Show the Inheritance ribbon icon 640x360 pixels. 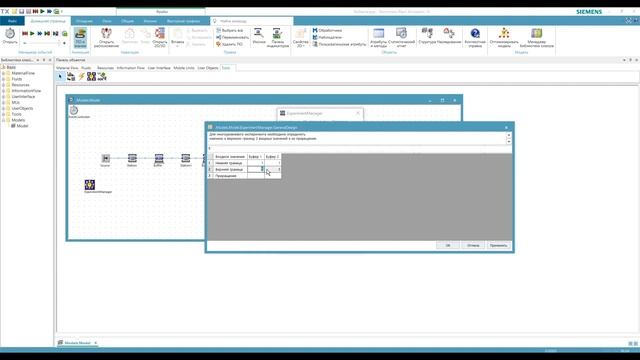coord(449,36)
